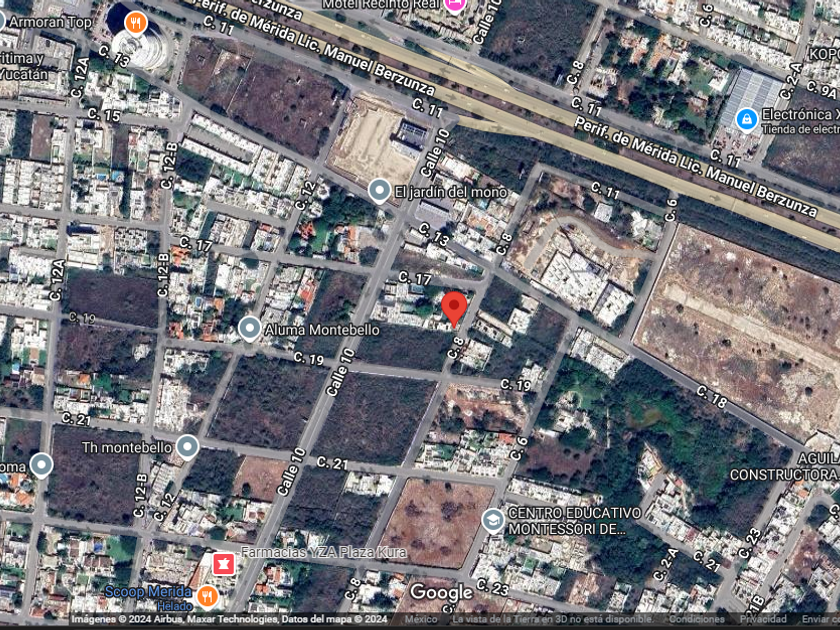Open Centro Educativo Montessori school icon
The width and height of the screenshot is (840, 630).
[x=492, y=521]
